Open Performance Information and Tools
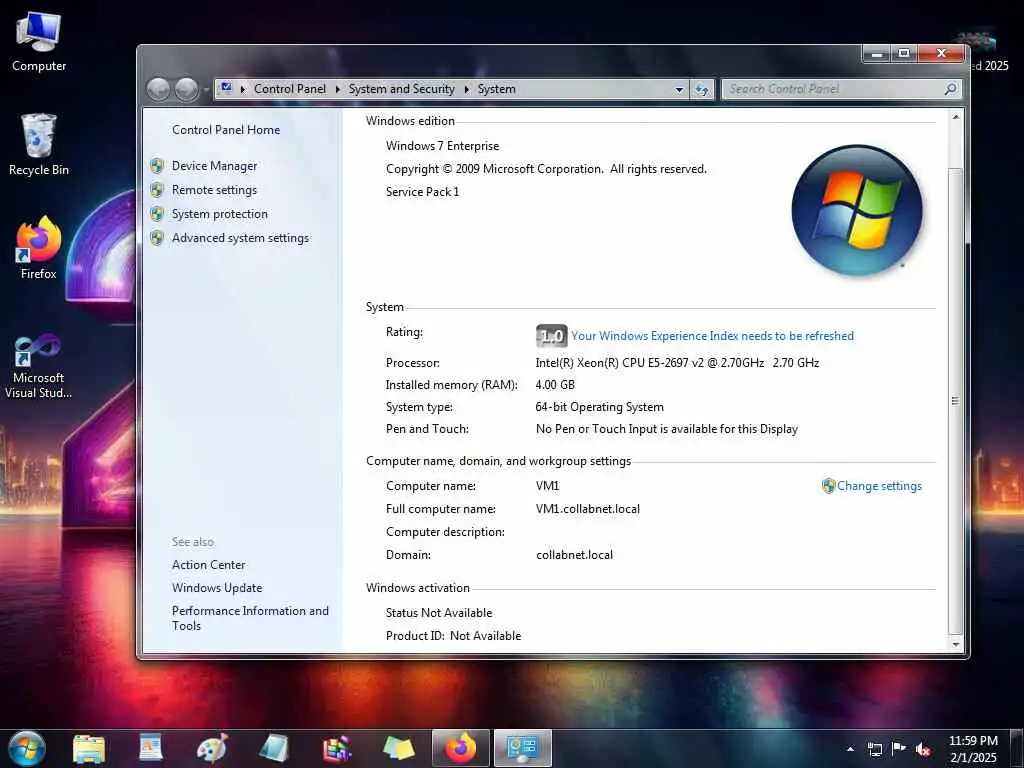Viewport: 1024px width, 768px height. [x=250, y=618]
